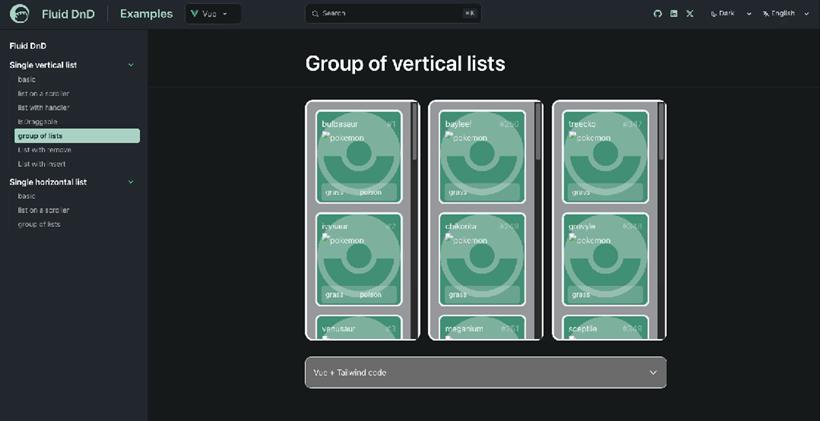820x421 pixels.
Task: Open the GitHub repository icon
Action: [x=658, y=14]
